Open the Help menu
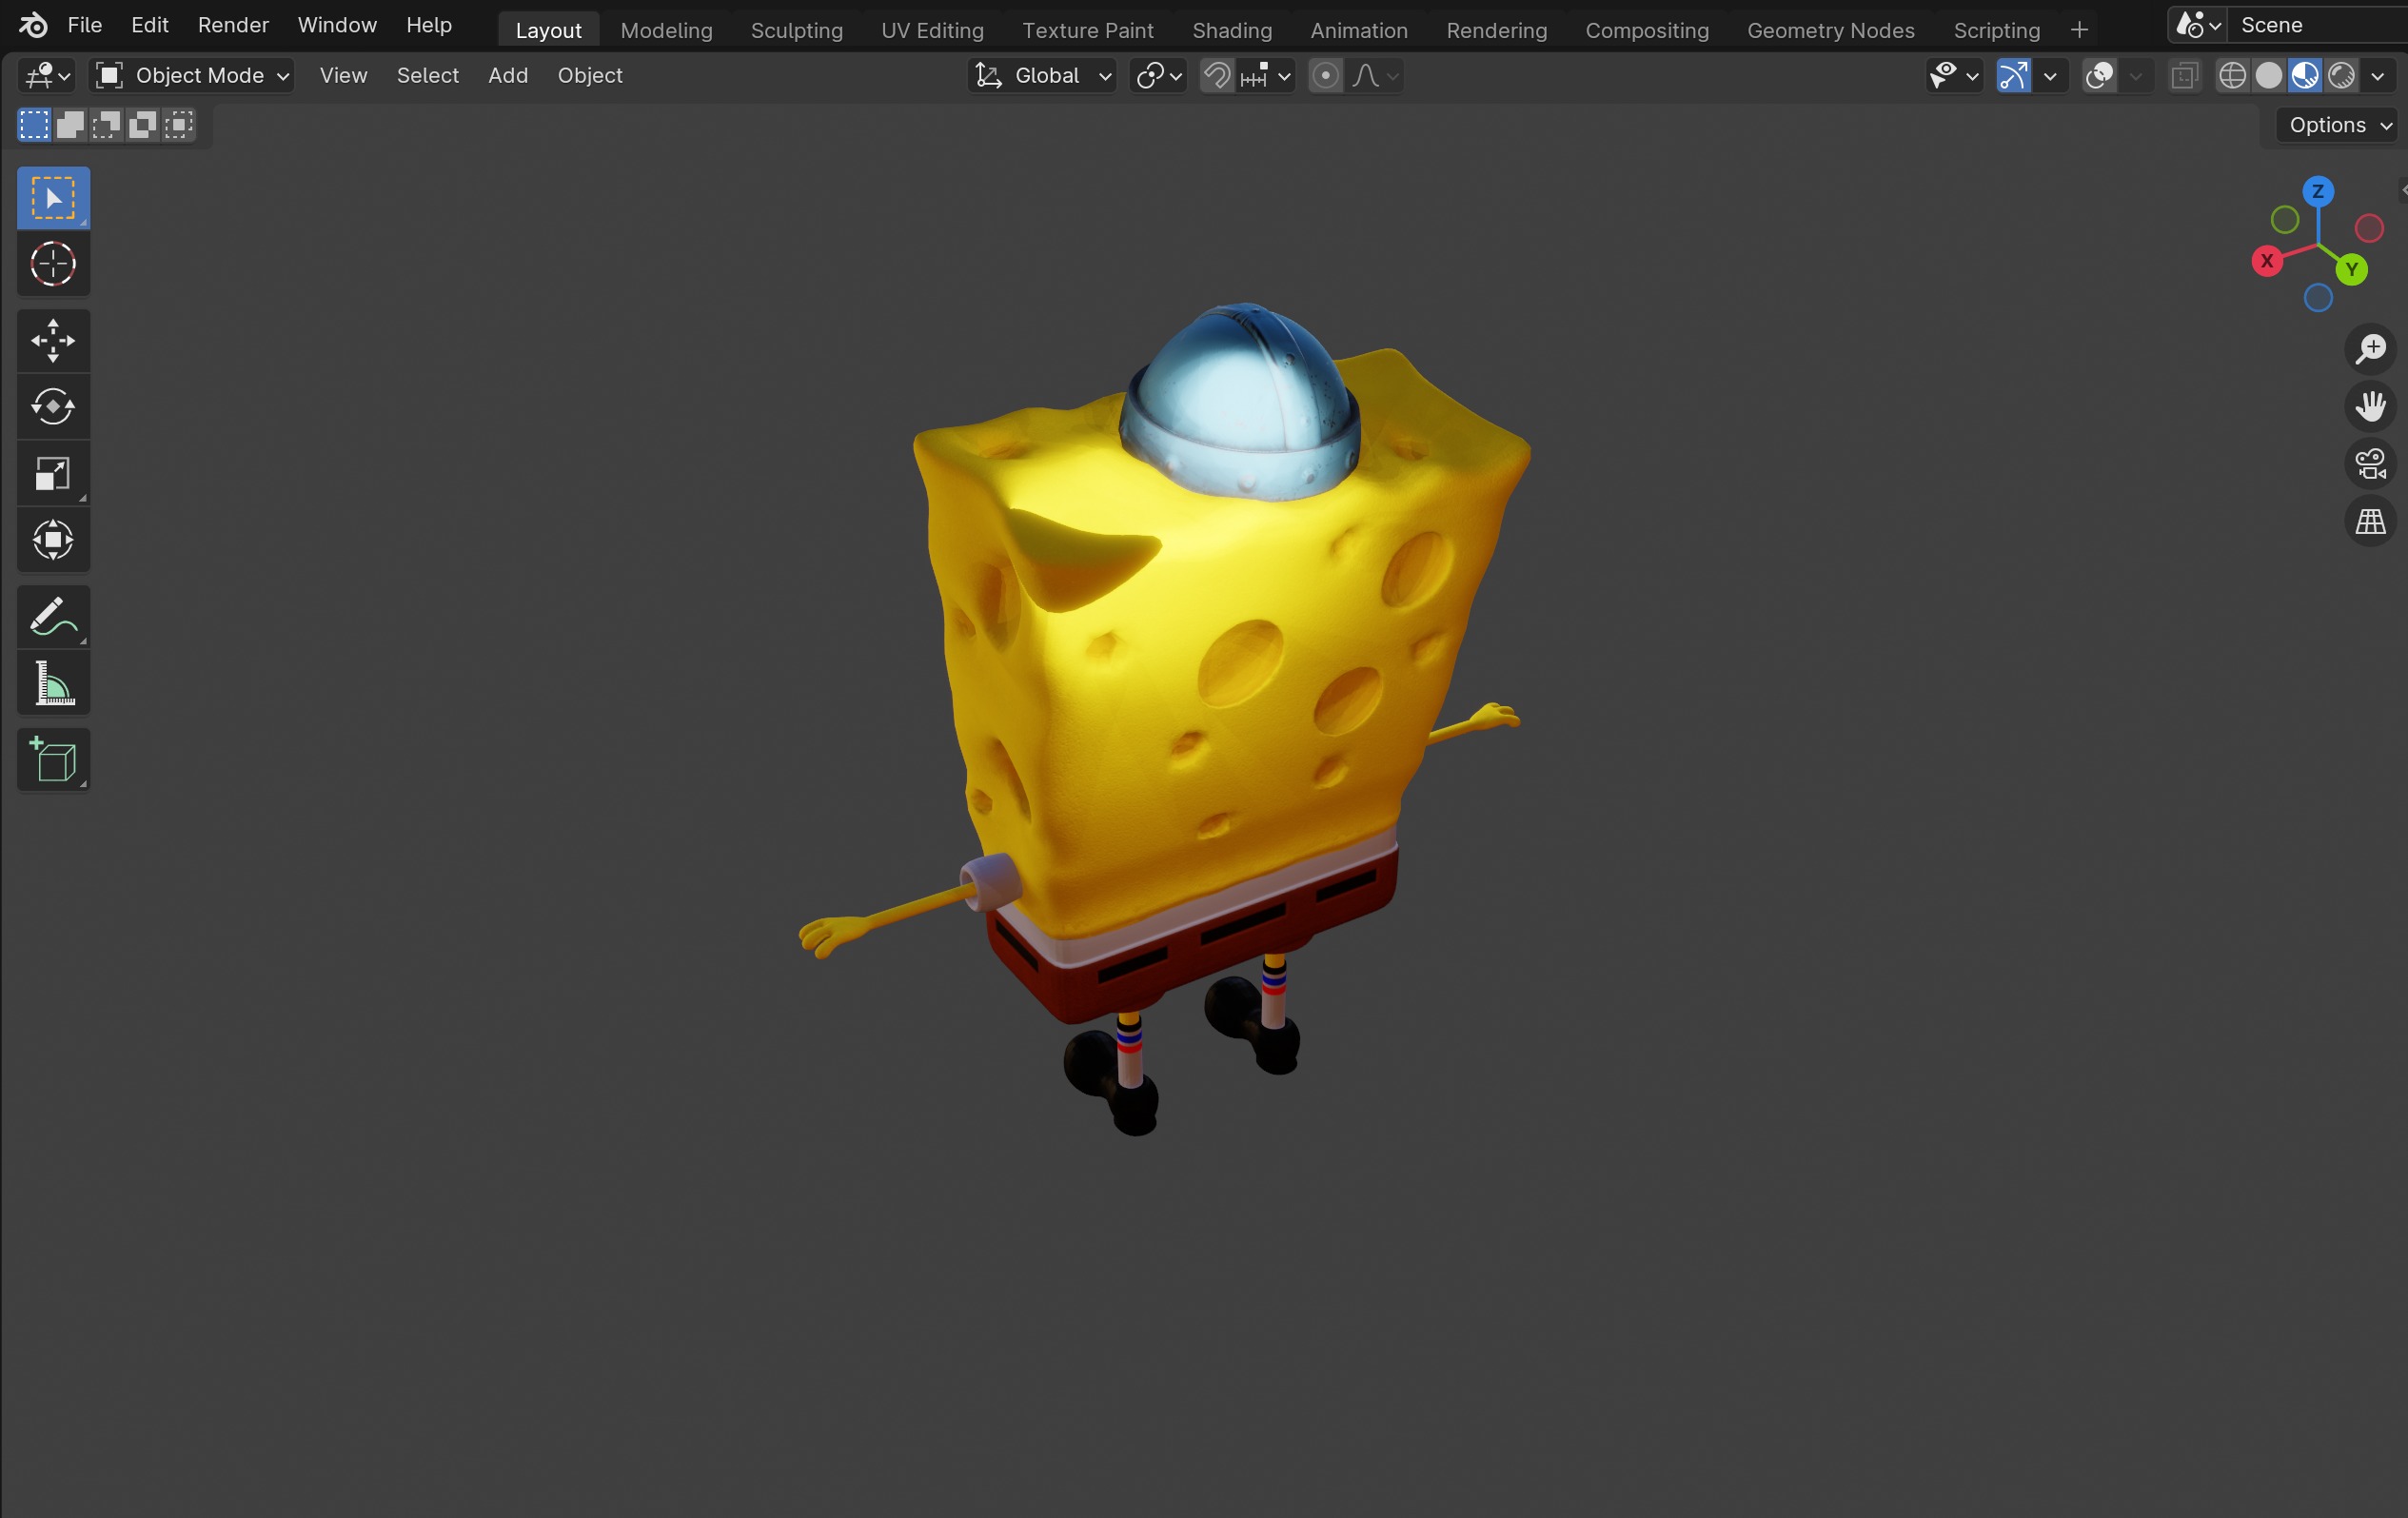Viewport: 2408px width, 1518px height. pyautogui.click(x=429, y=25)
